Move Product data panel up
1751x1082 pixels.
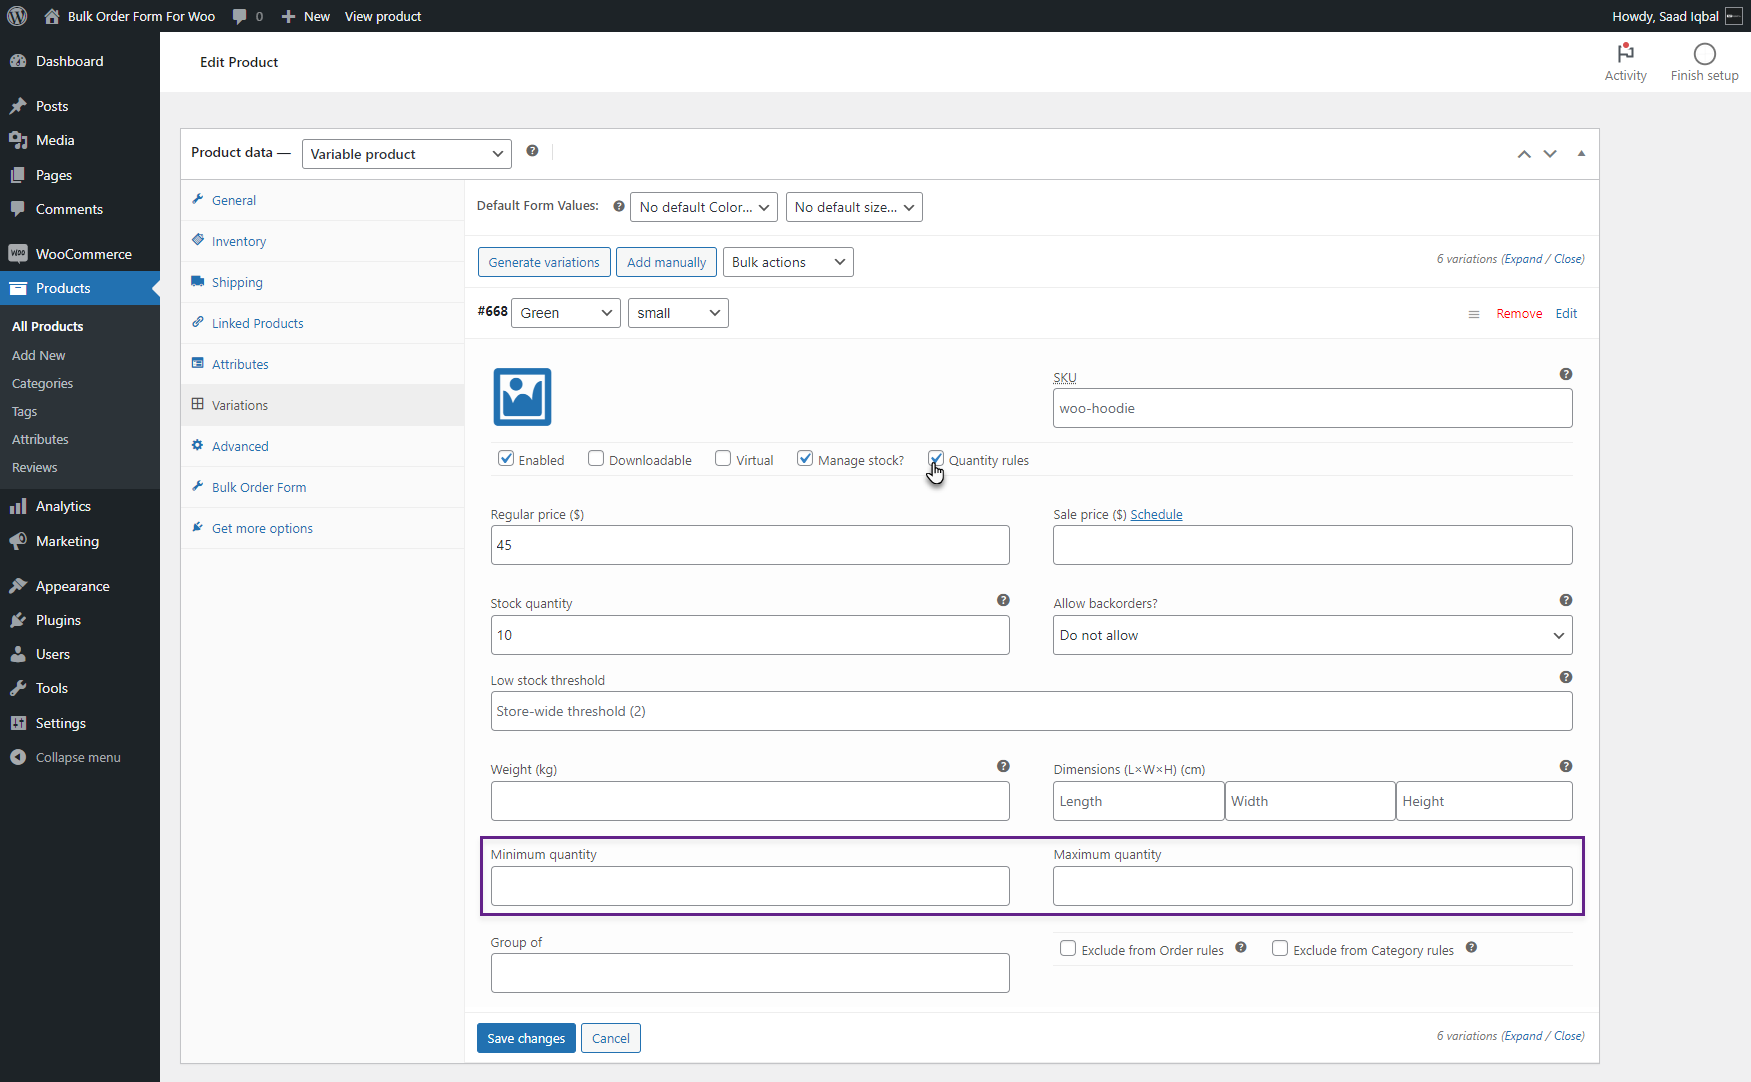(x=1523, y=154)
